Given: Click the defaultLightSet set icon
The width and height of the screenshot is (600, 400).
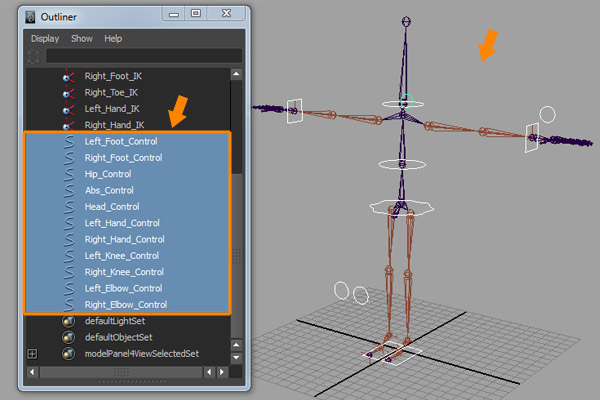Looking at the screenshot, I should tap(68, 321).
